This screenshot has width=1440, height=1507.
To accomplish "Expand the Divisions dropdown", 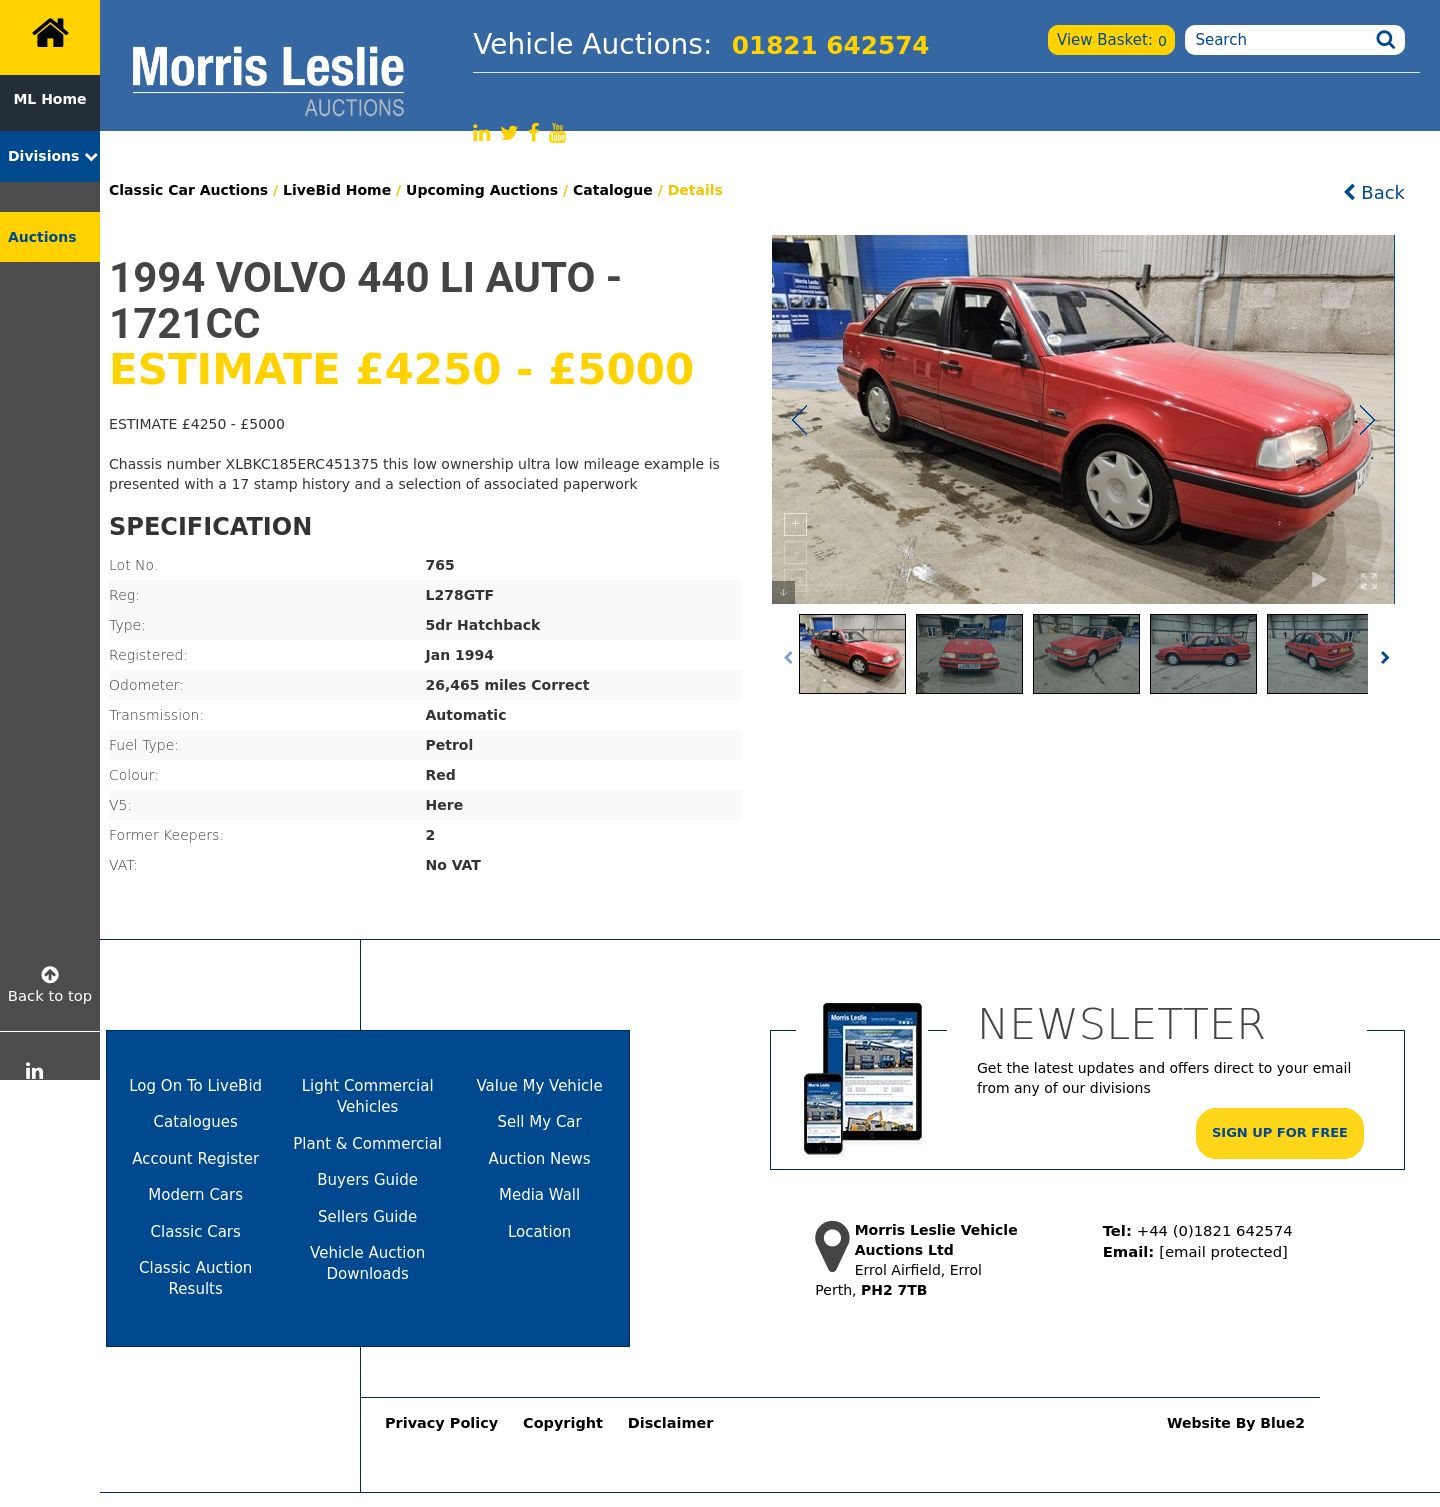I will point(50,156).
